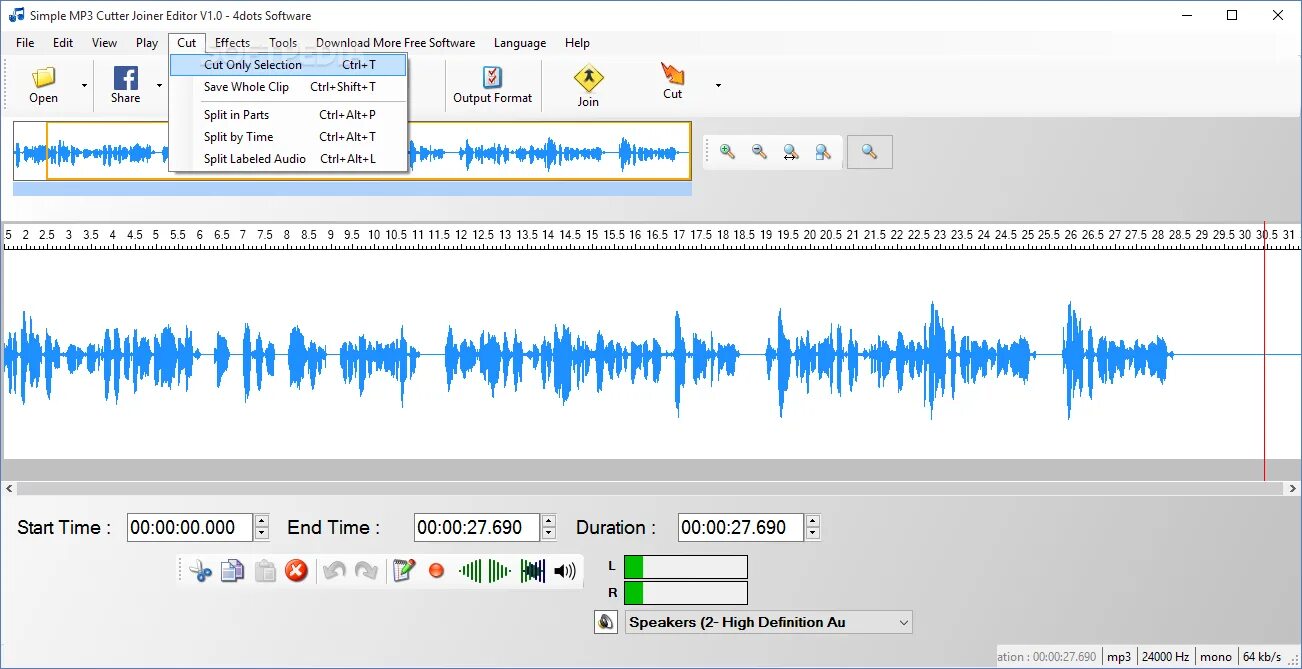The image size is (1302, 669).
Task: Click the horizontal scrollbar left arrow
Action: (9, 489)
